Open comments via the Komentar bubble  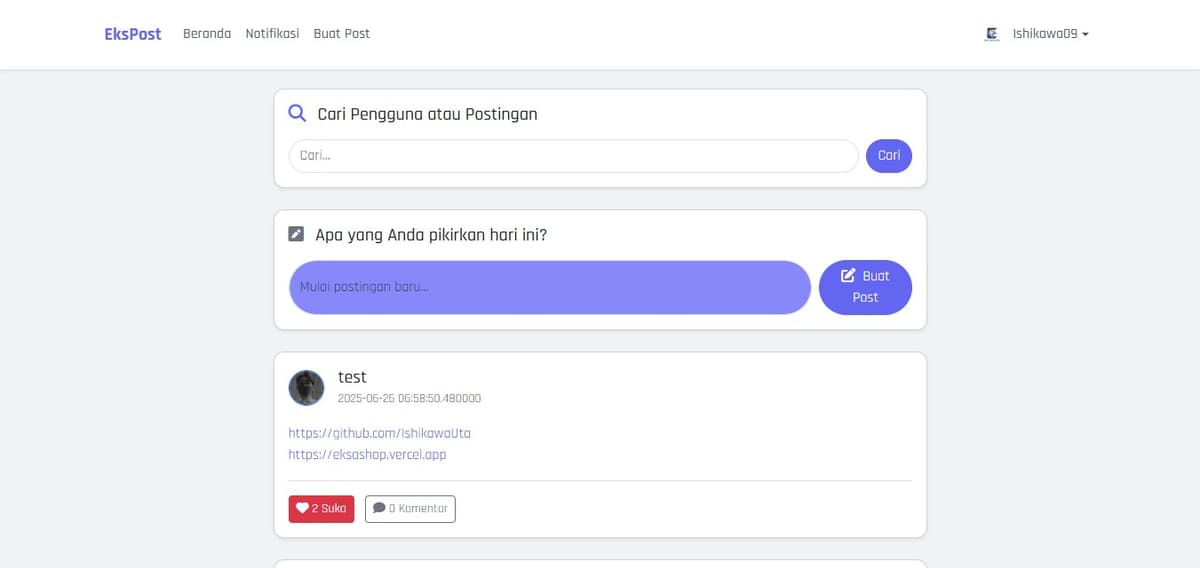click(x=410, y=509)
